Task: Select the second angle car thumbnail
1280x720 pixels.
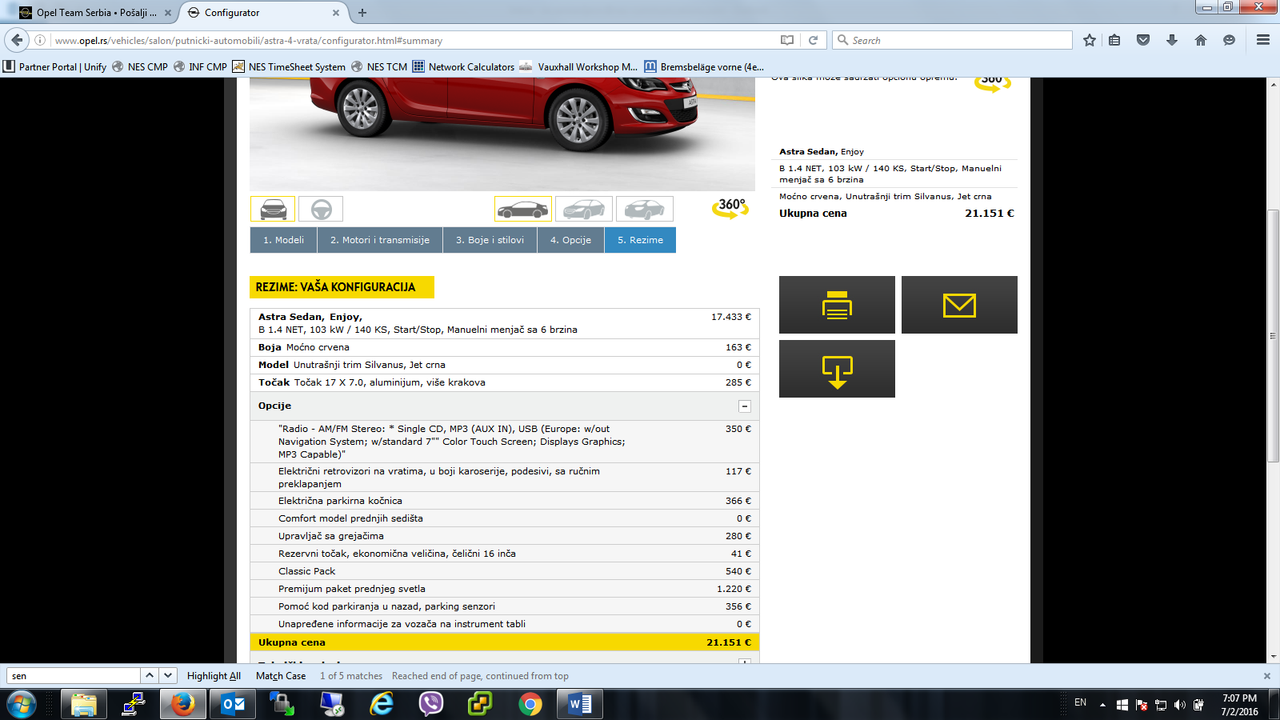Action: click(x=584, y=209)
